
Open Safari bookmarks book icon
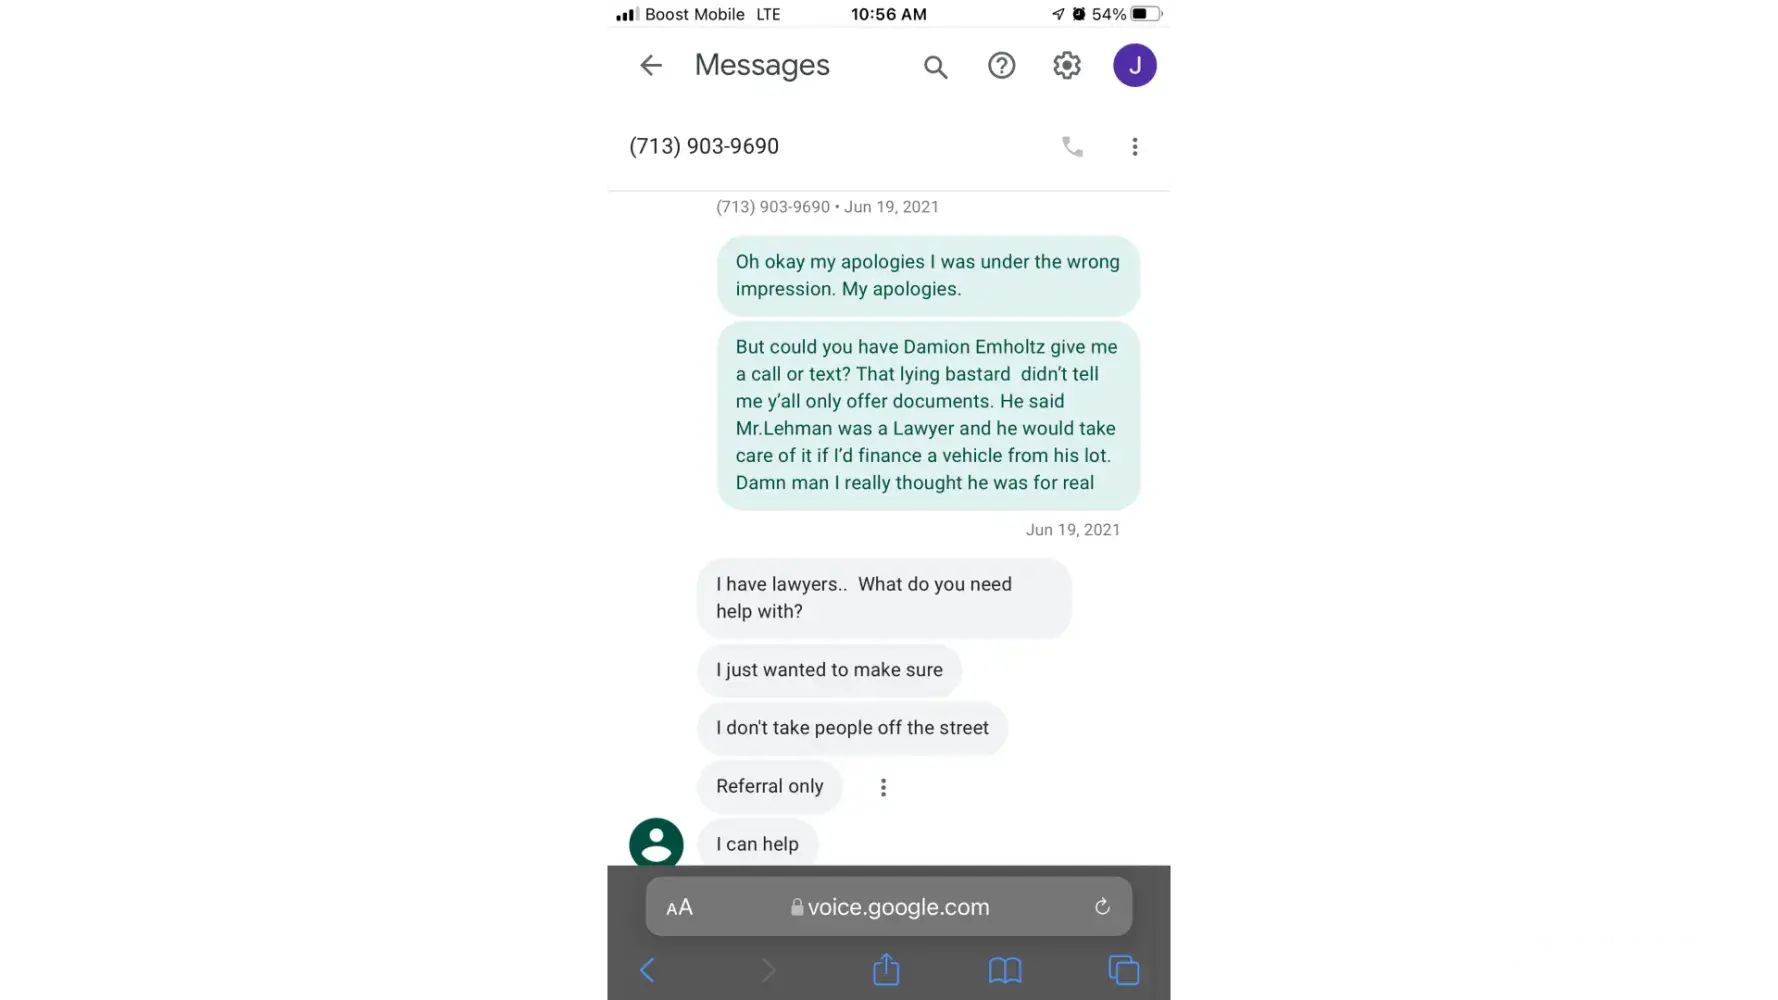coord(1005,970)
